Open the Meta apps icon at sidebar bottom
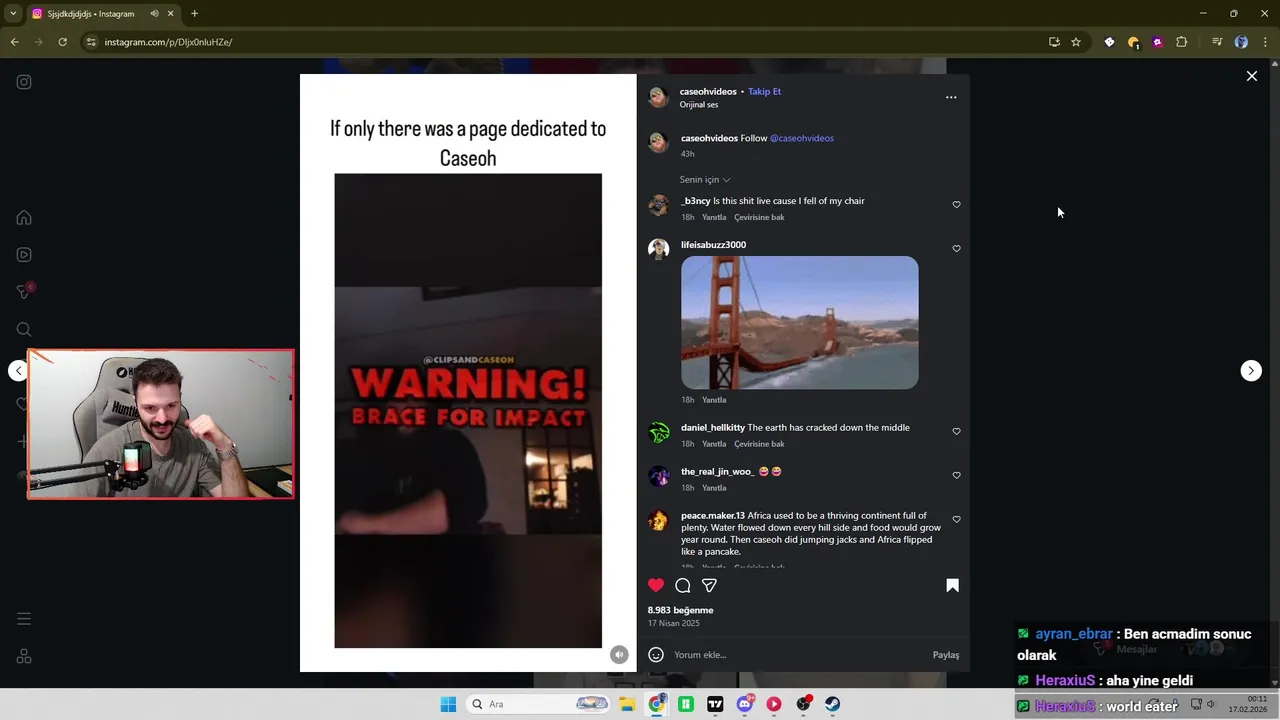Screen dimensions: 1280x720 pyautogui.click(x=24, y=656)
